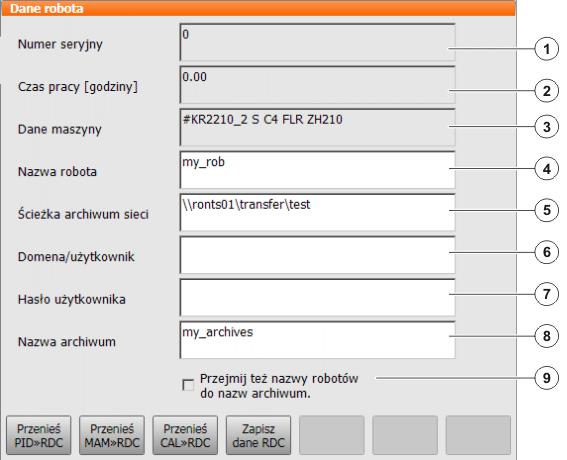The image size is (567, 460).
Task: Click the Numer seryjny label
Action: coord(60,44)
